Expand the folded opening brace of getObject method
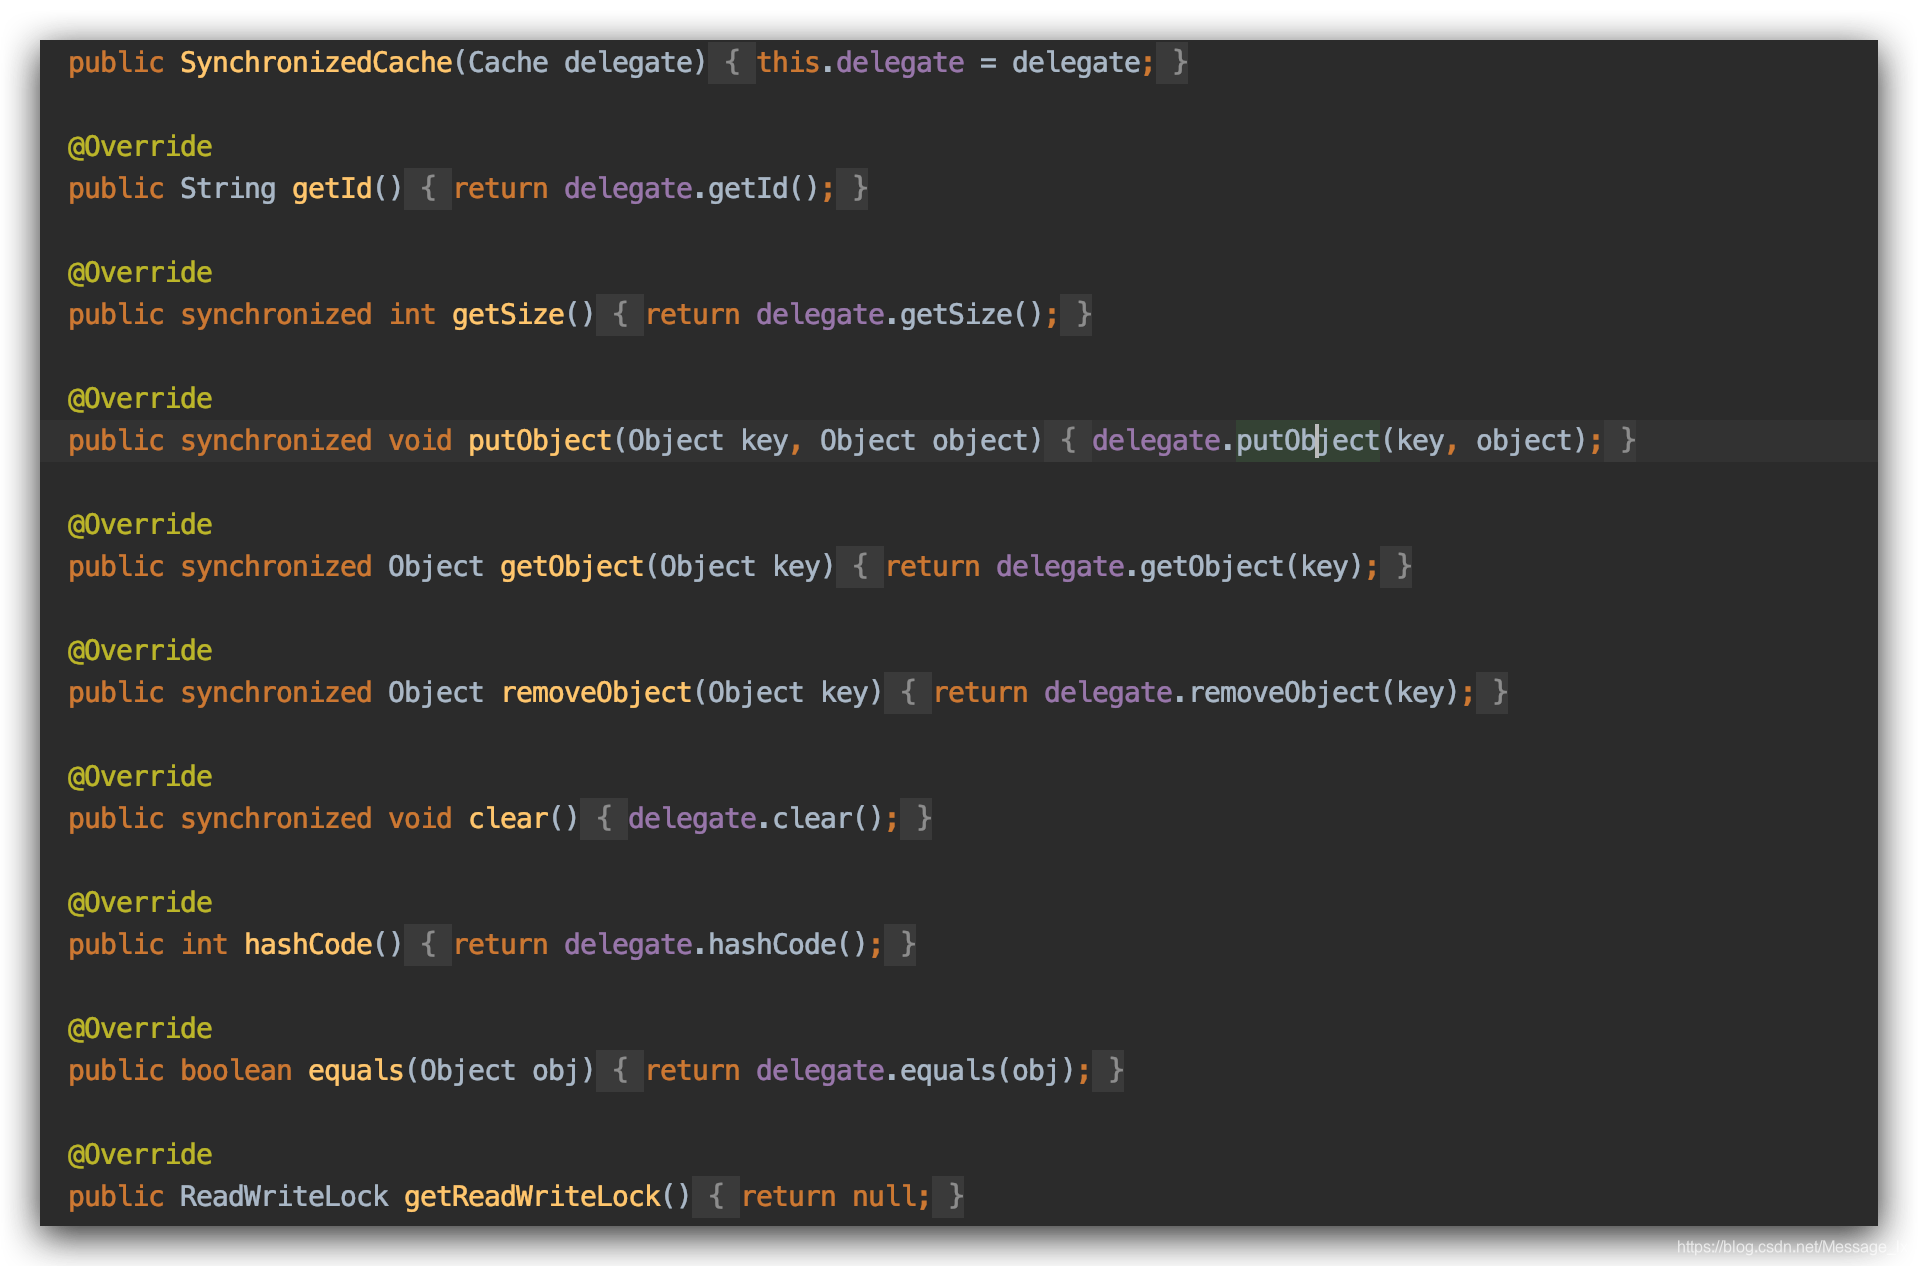Image resolution: width=1918 pixels, height=1266 pixels. point(860,567)
